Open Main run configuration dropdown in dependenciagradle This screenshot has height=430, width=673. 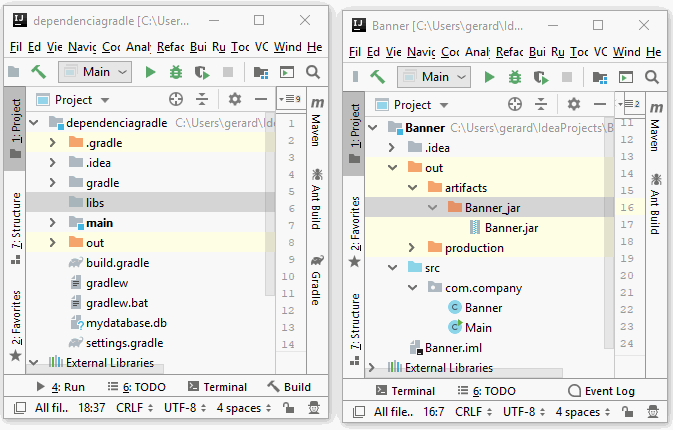[95, 72]
